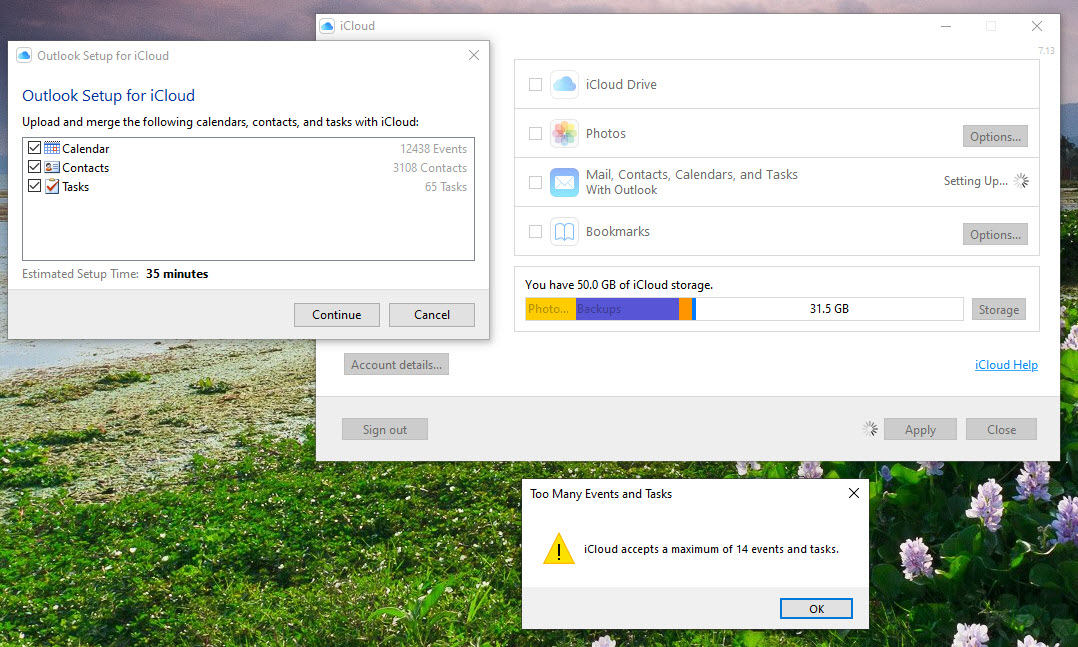Uncheck the Tasks checkbox in Outlook Setup

[x=34, y=186]
